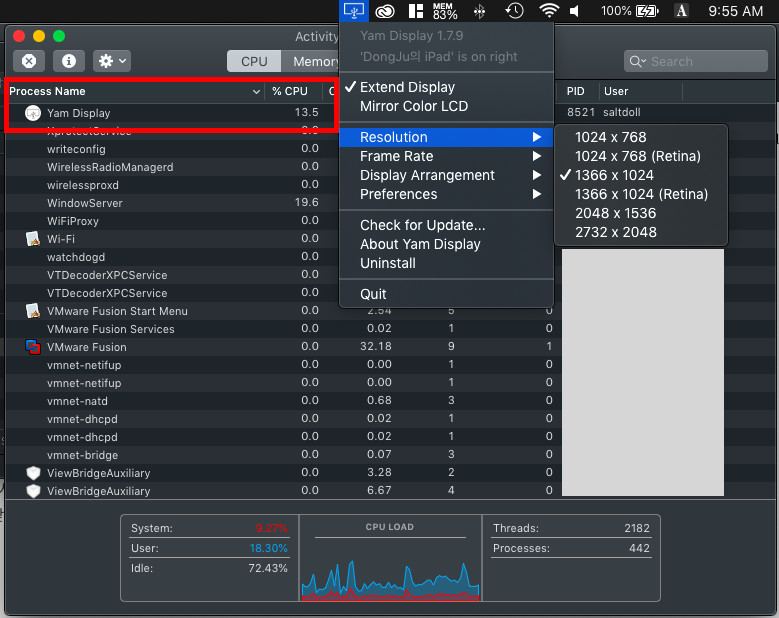Viewport: 779px width, 618px height.
Task: Click the User 18.30% value
Action: [268, 548]
